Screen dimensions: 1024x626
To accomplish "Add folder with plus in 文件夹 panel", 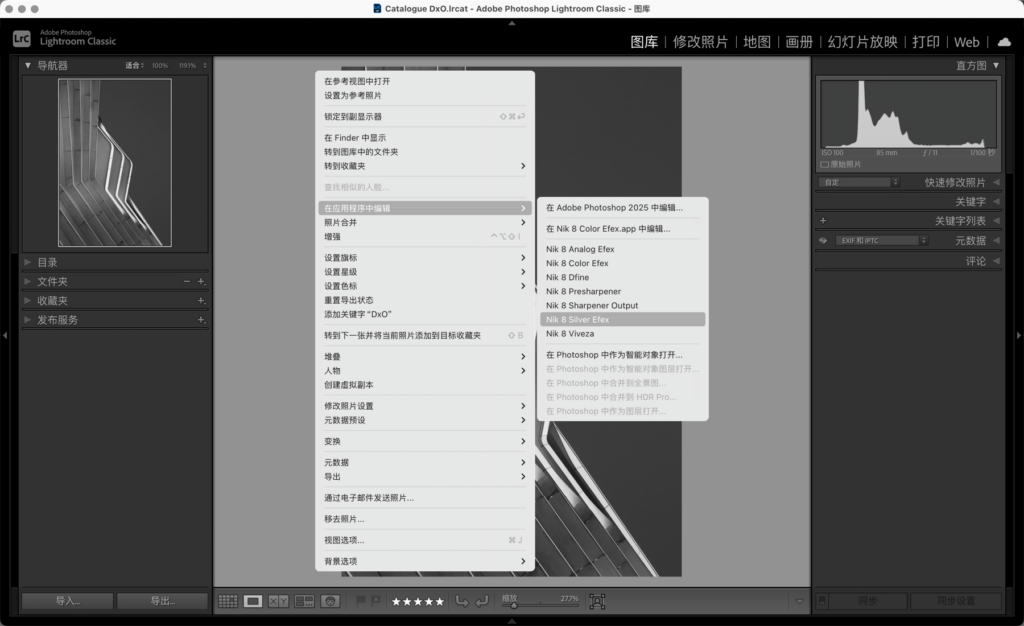I will 201,281.
